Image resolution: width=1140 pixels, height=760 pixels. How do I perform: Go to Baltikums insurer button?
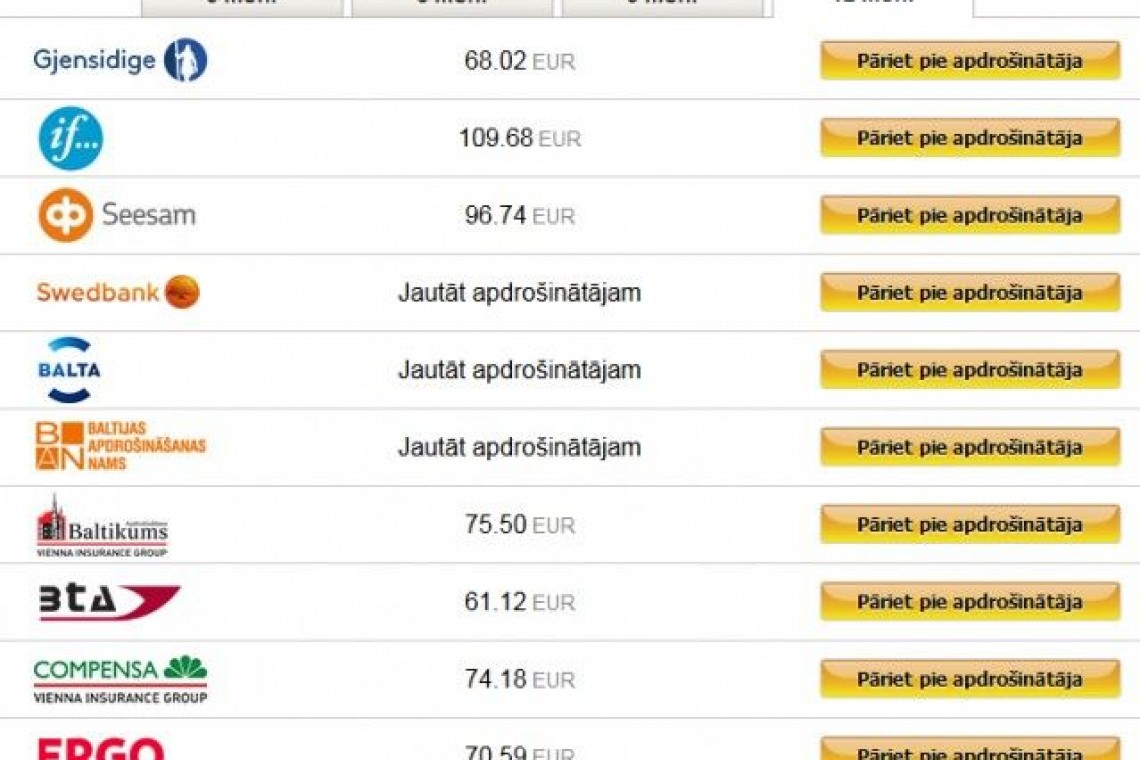[970, 524]
